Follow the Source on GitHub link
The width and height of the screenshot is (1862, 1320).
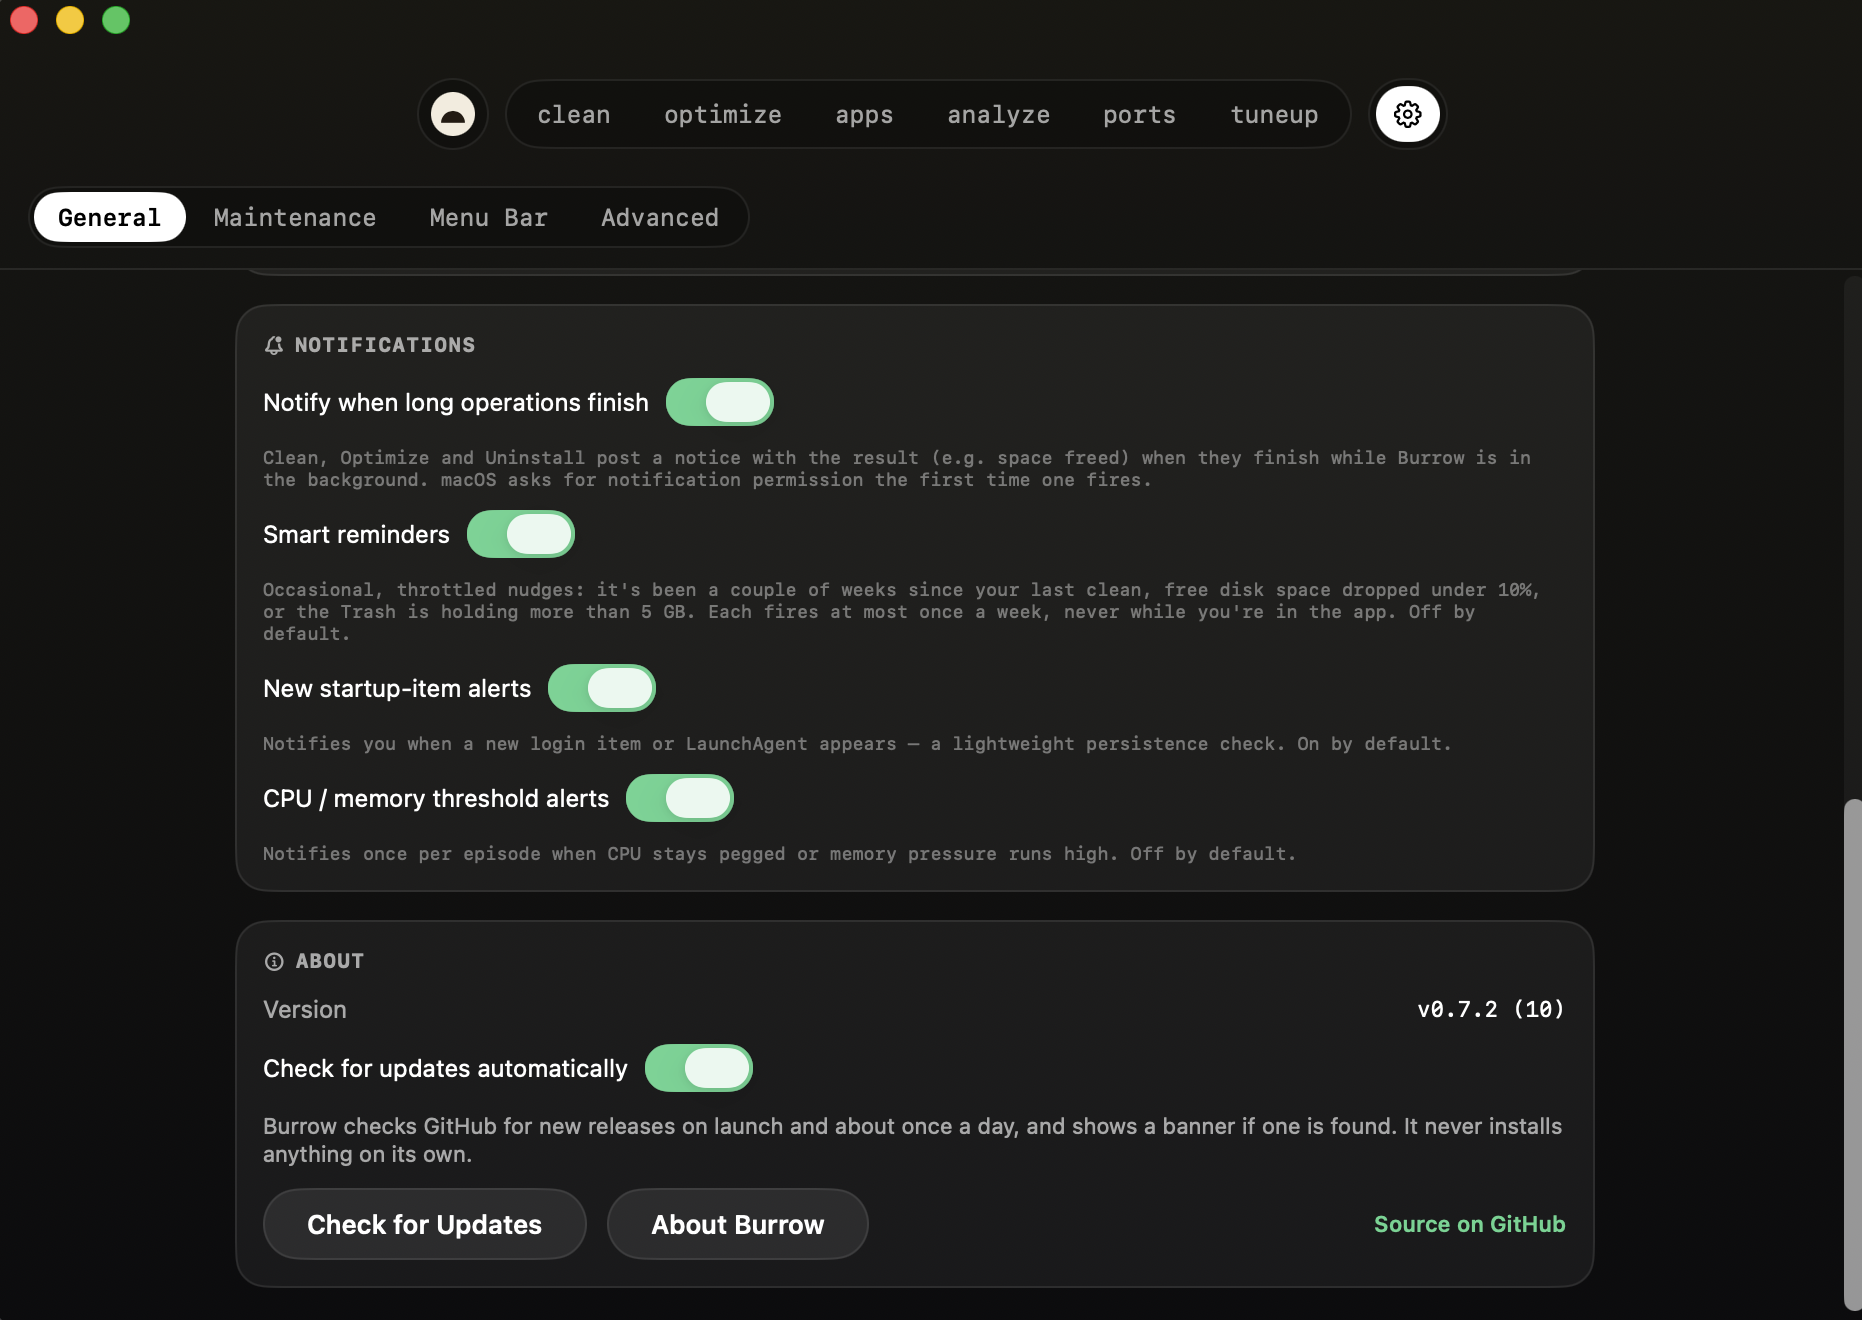[1470, 1224]
